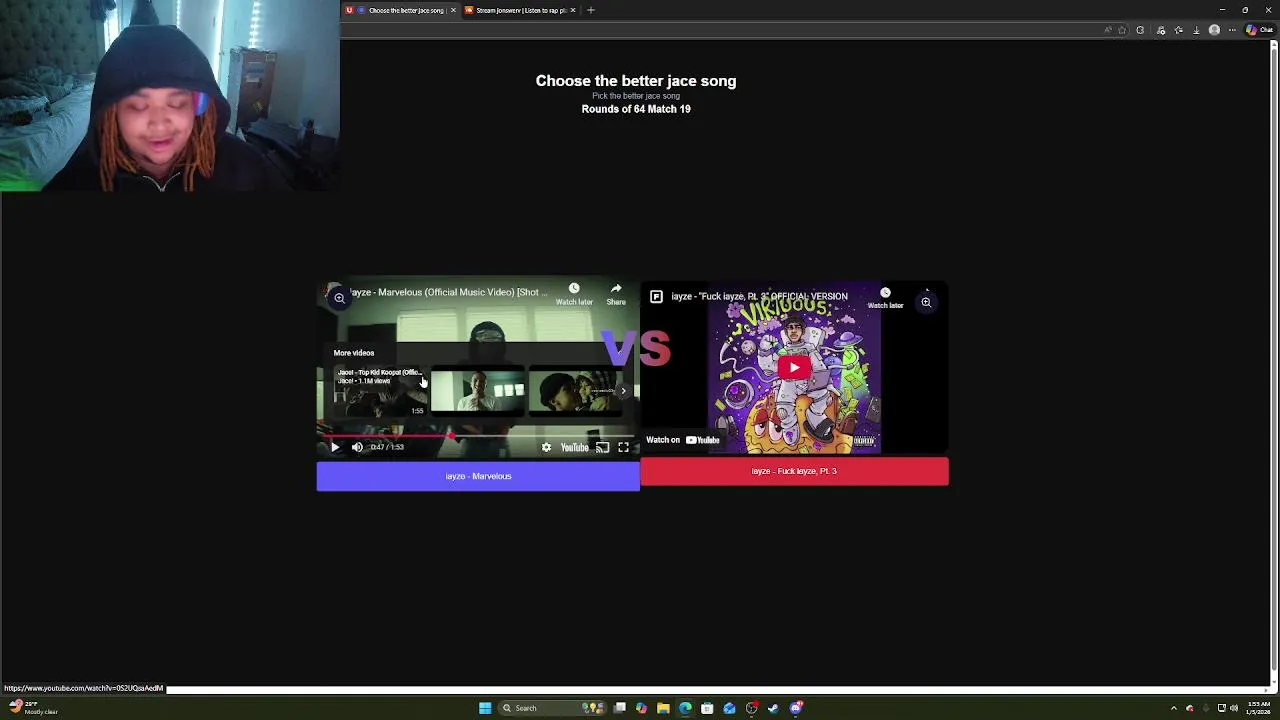The width and height of the screenshot is (1280, 720).
Task: Mute the Marvelous video volume
Action: (357, 447)
